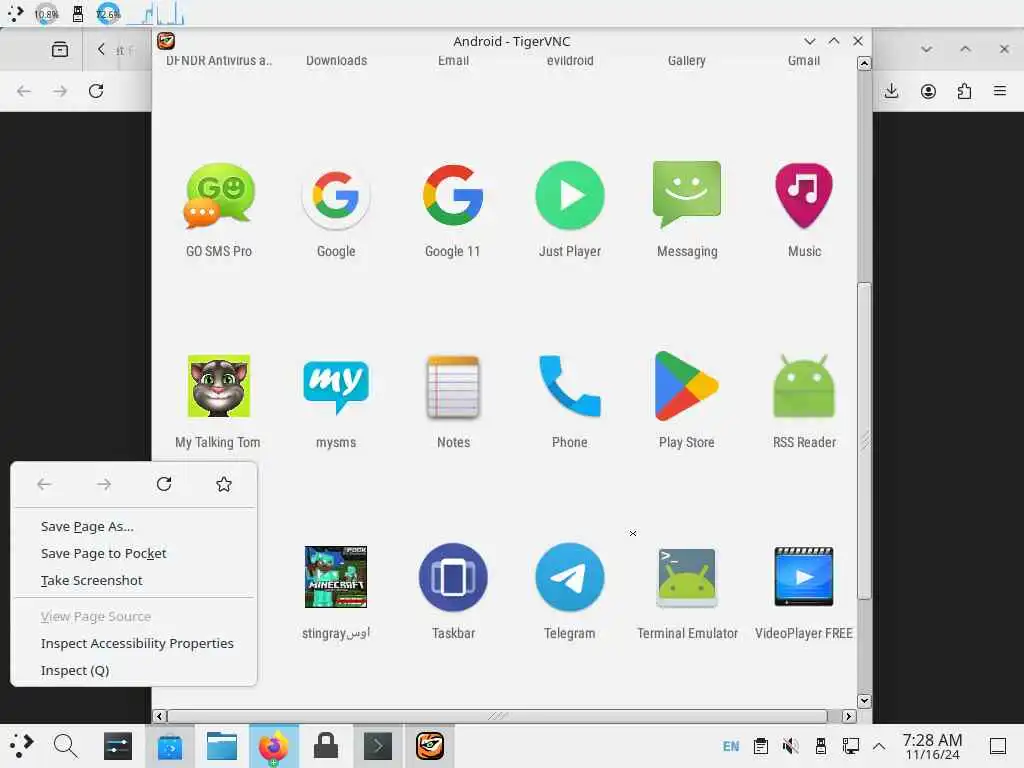Open the terminal taskbar icon

pyautogui.click(x=378, y=745)
